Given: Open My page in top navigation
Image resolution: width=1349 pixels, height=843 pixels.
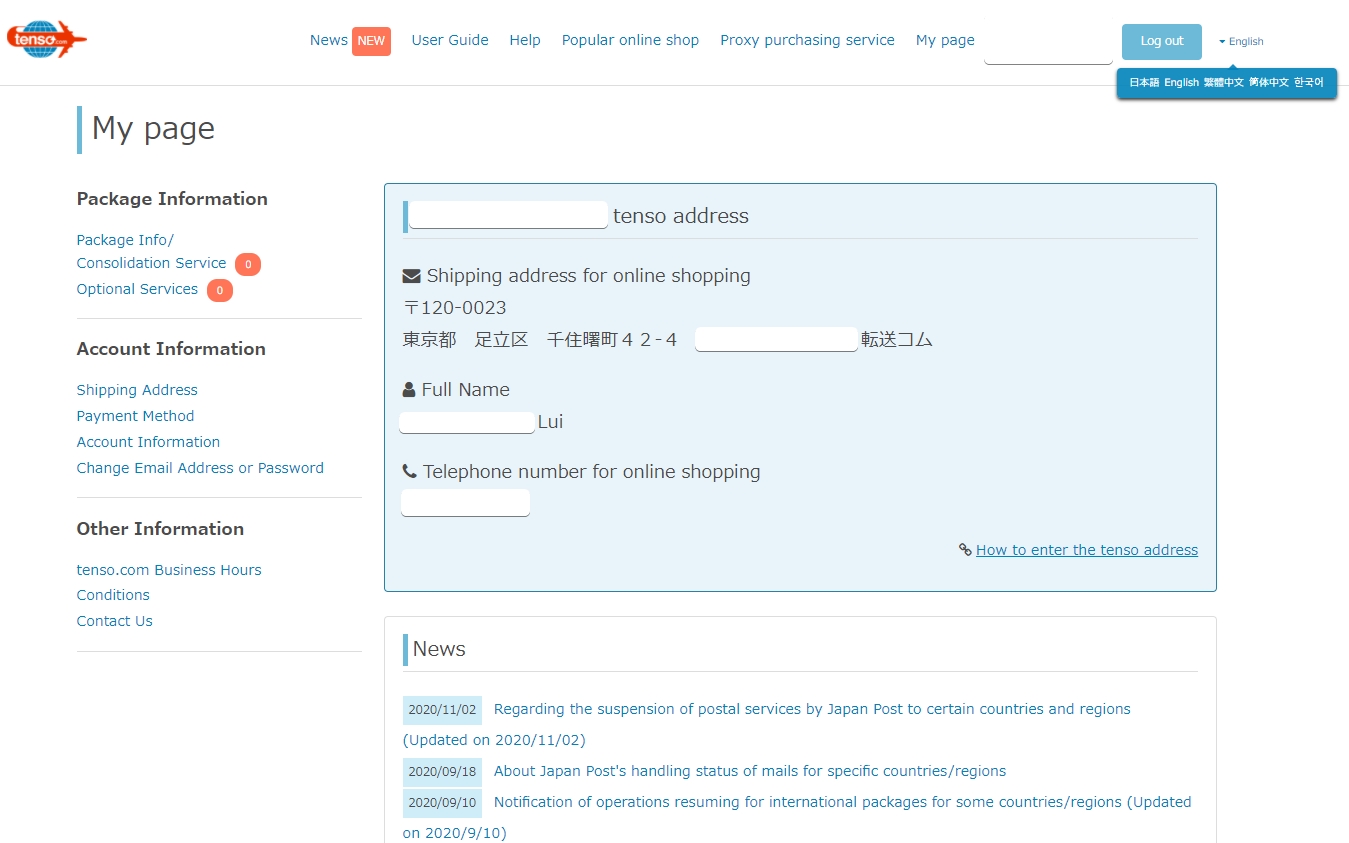Looking at the screenshot, I should (945, 40).
